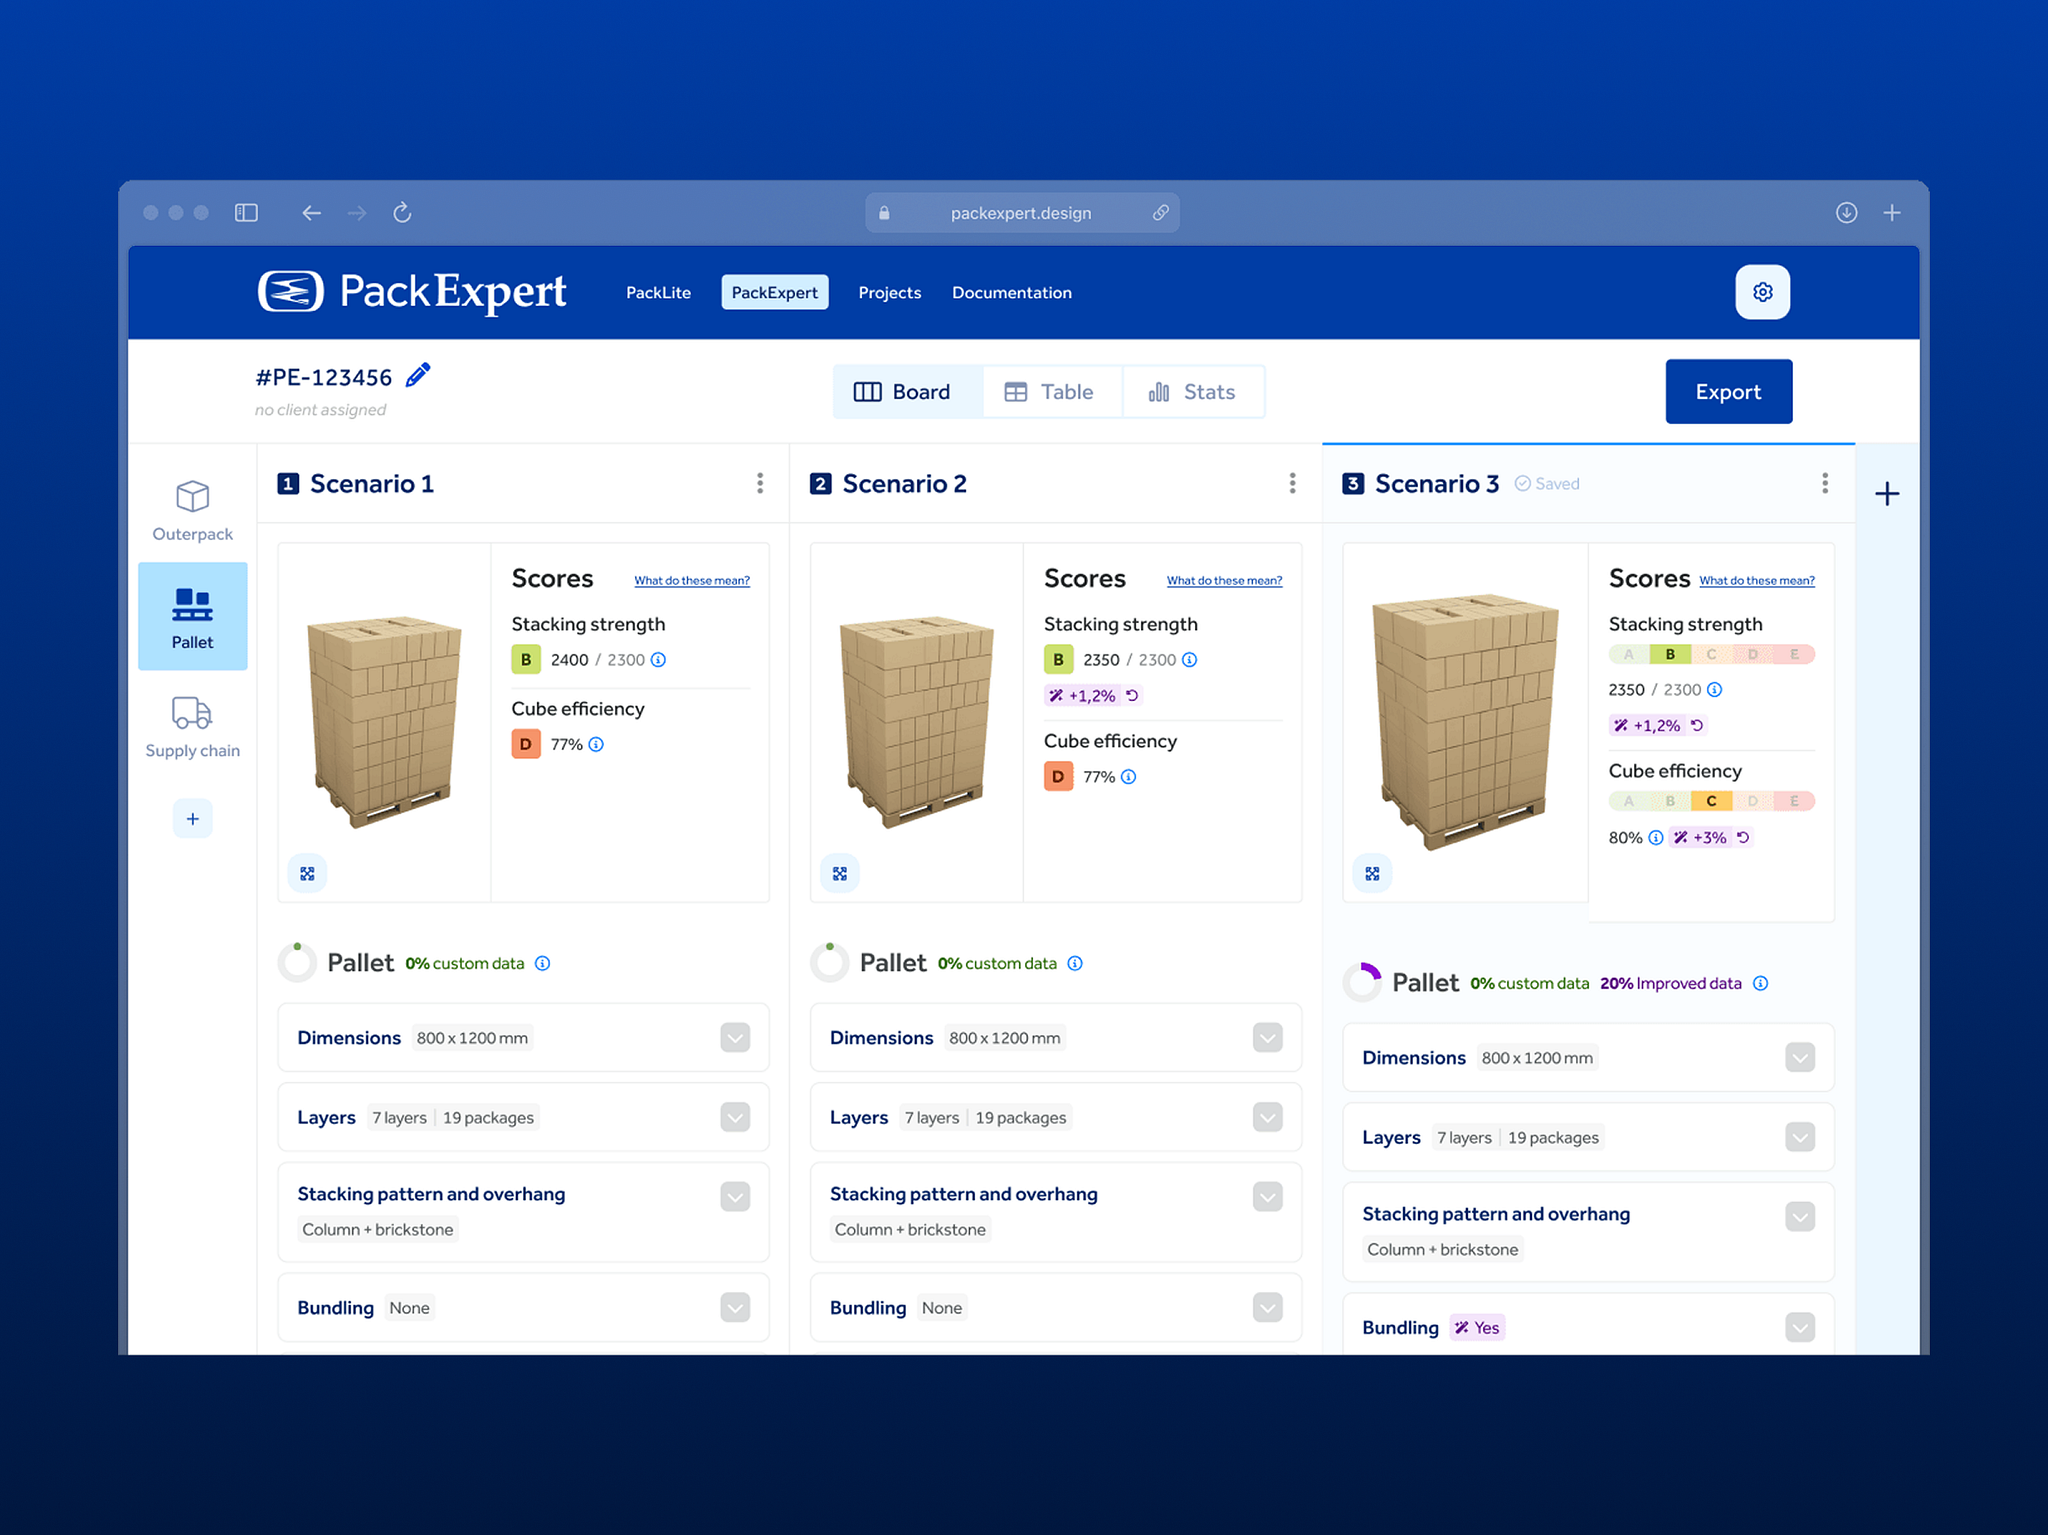Open Supply chain in the sidebar
The width and height of the screenshot is (2048, 1535).
point(192,727)
